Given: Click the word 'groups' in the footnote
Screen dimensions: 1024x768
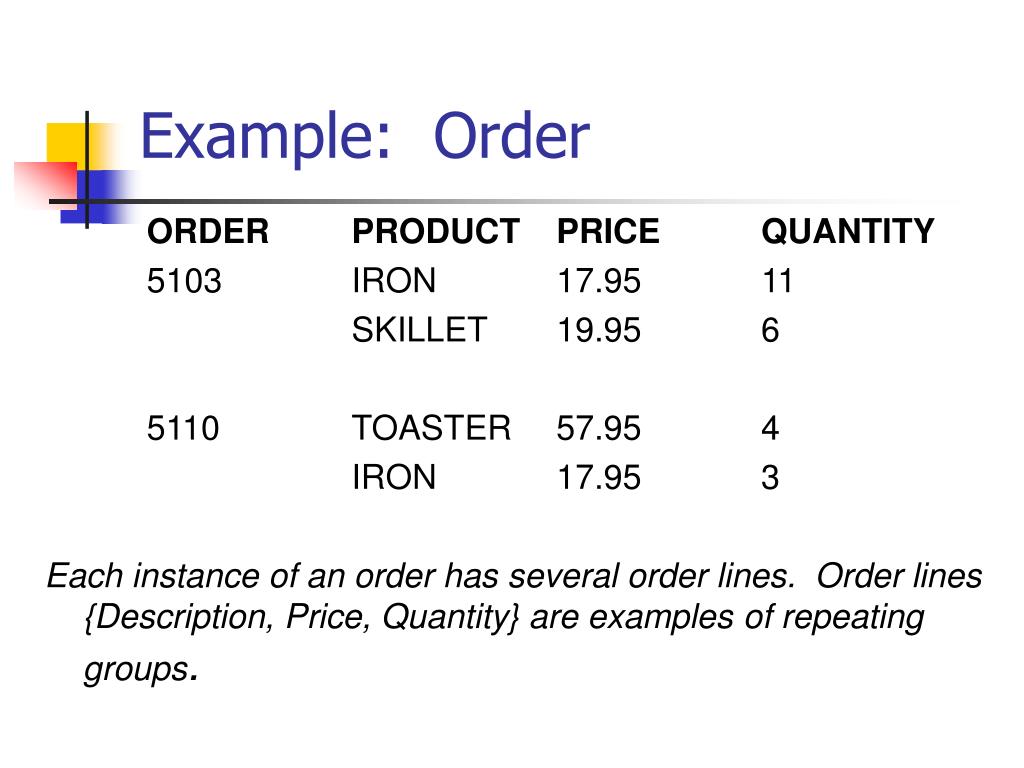Looking at the screenshot, I should point(136,669).
